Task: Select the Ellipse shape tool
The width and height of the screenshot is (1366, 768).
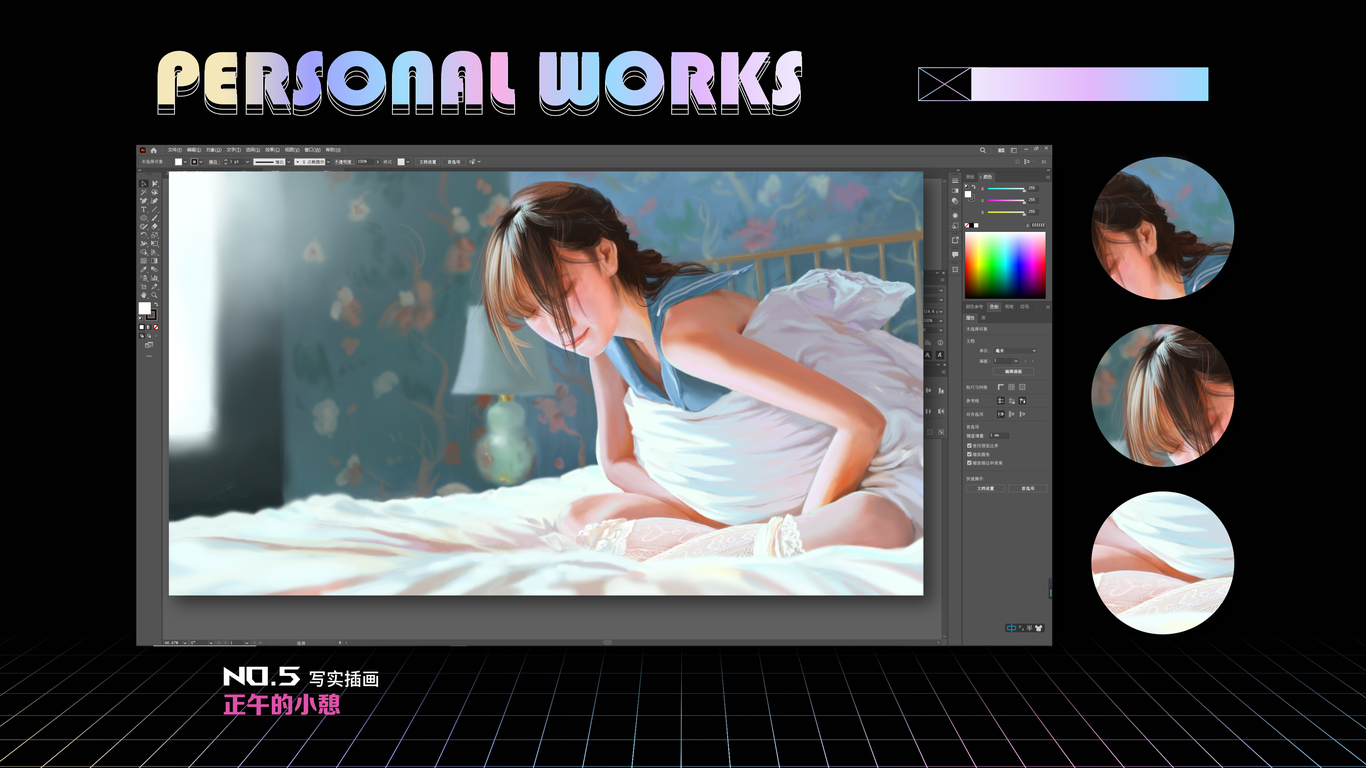Action: coord(144,218)
